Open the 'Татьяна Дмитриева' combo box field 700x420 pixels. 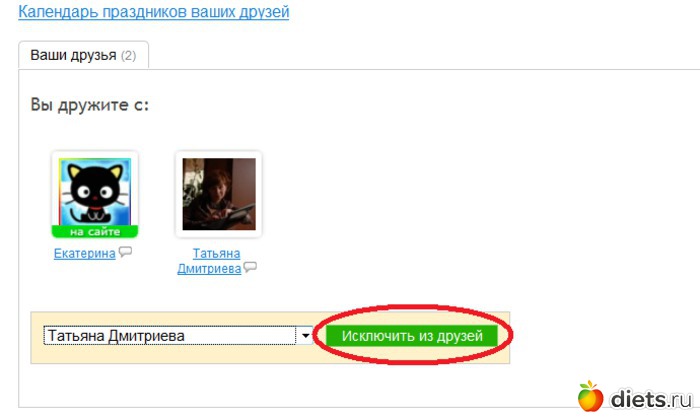178,335
